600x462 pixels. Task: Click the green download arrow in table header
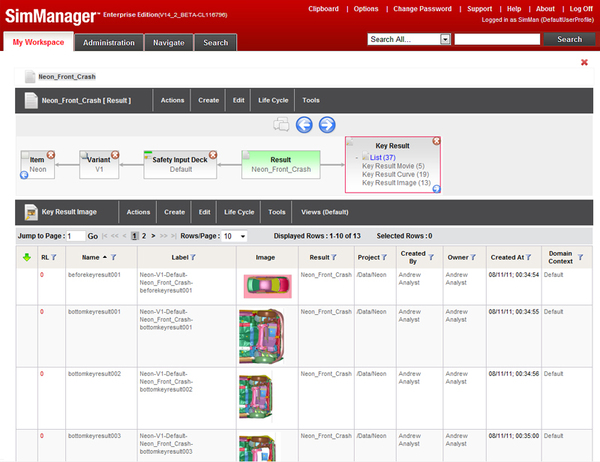[x=26, y=257]
